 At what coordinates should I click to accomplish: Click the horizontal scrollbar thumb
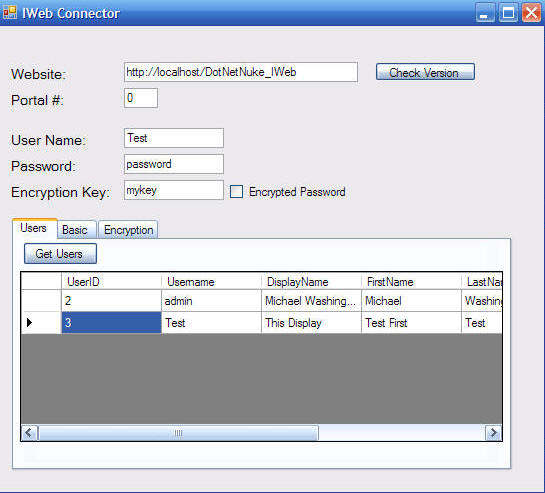click(x=178, y=433)
